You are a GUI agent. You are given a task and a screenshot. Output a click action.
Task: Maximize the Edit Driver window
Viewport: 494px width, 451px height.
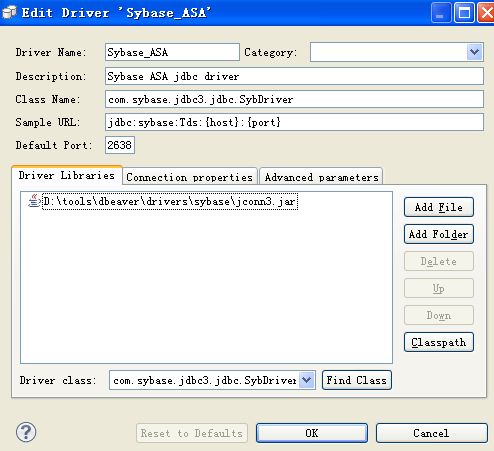coord(464,13)
